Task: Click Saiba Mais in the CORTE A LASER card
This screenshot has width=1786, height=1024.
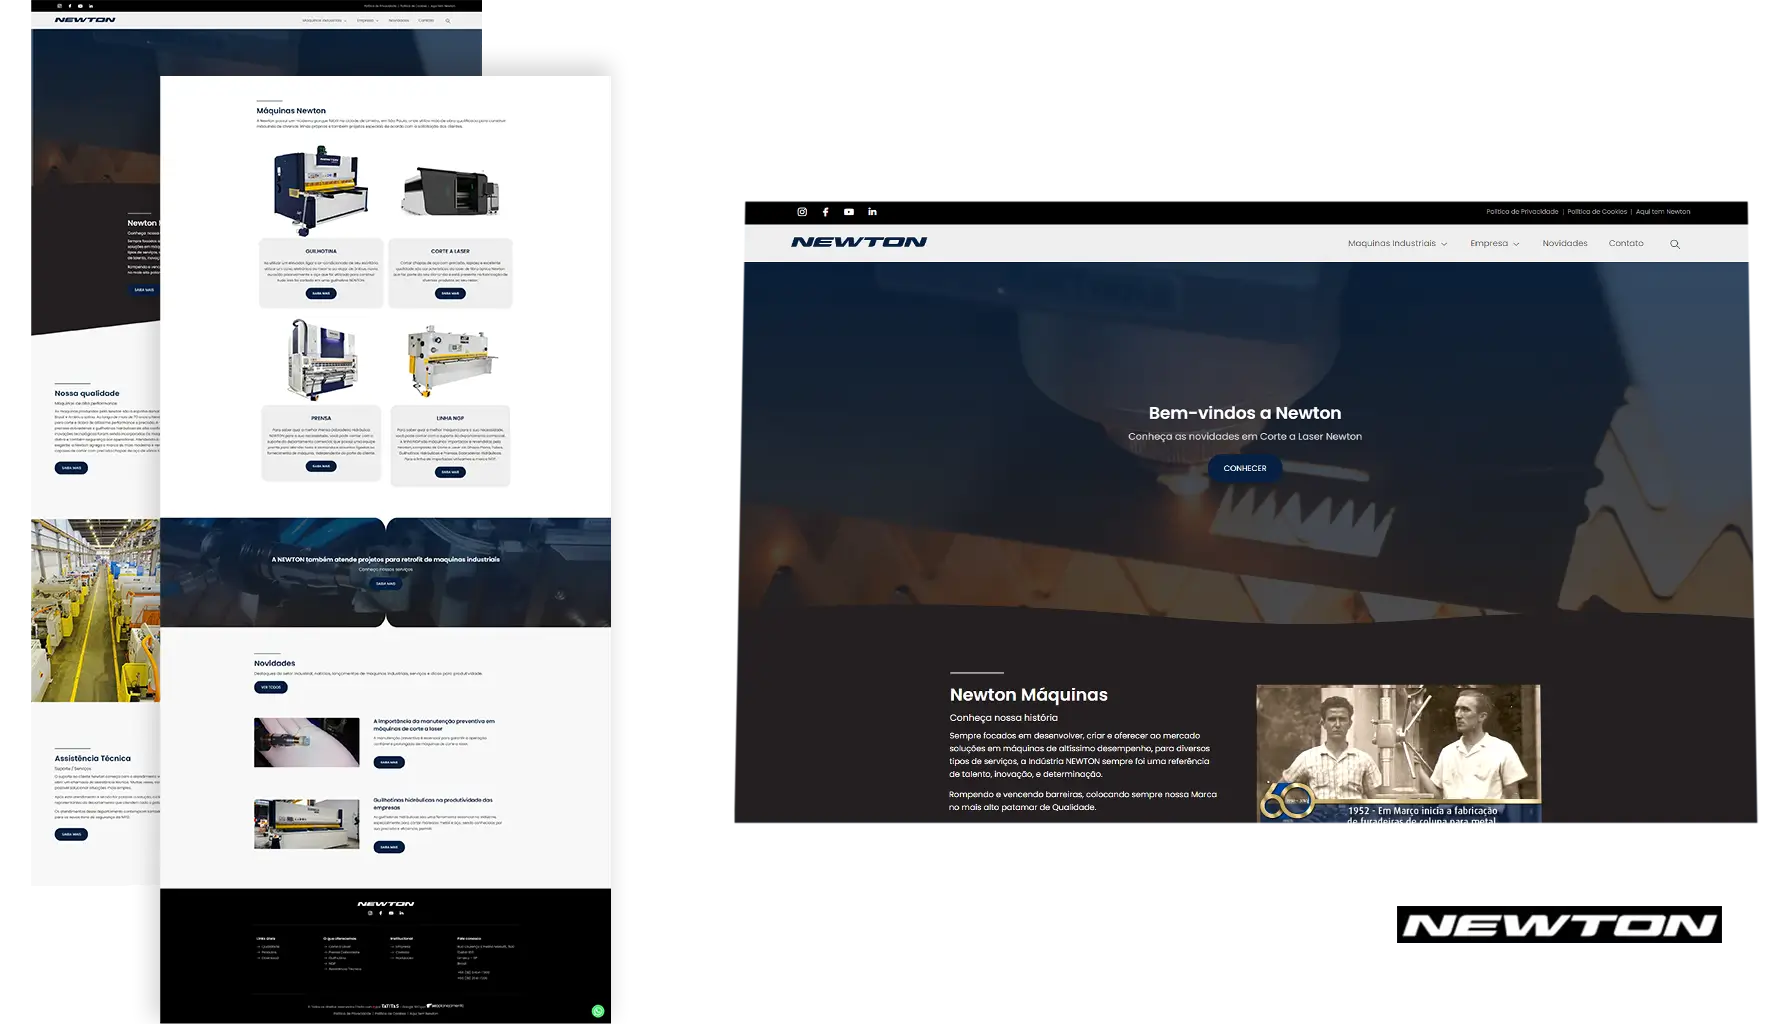Action: pos(450,294)
